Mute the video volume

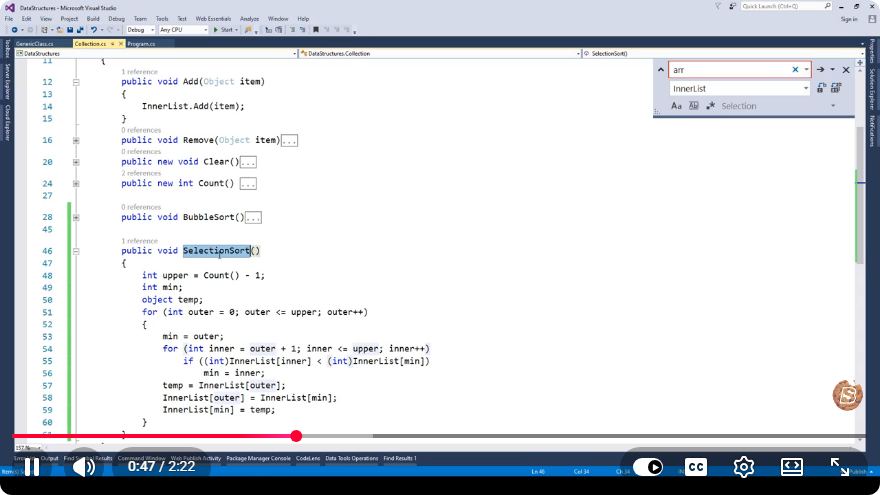pyautogui.click(x=84, y=467)
